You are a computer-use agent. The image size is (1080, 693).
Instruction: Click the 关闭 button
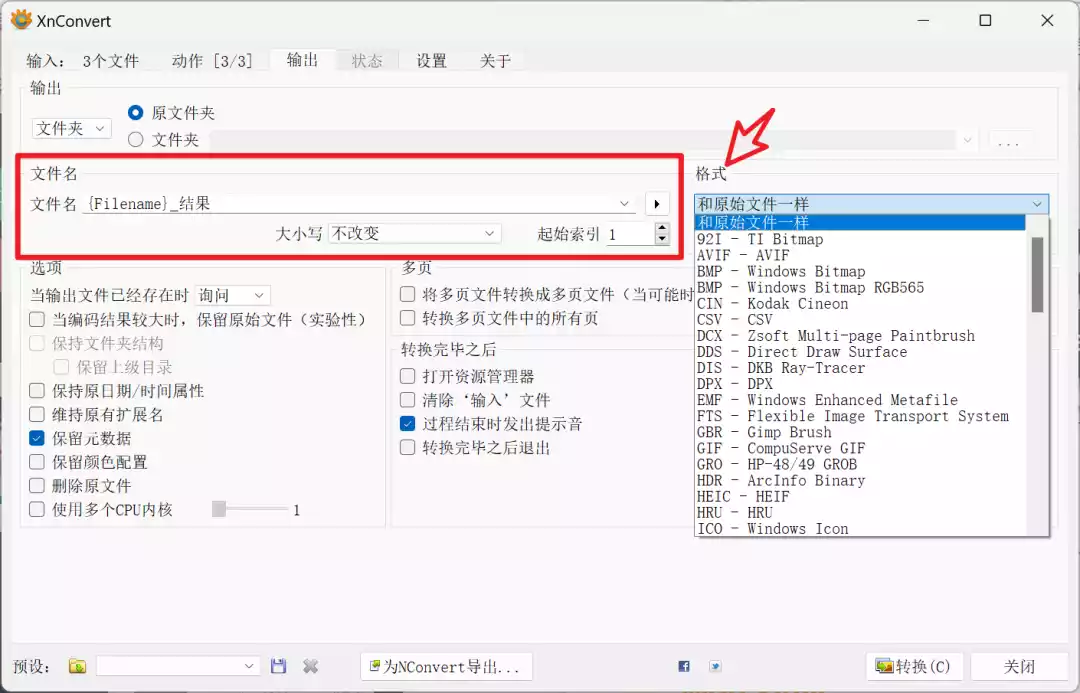tap(1019, 666)
